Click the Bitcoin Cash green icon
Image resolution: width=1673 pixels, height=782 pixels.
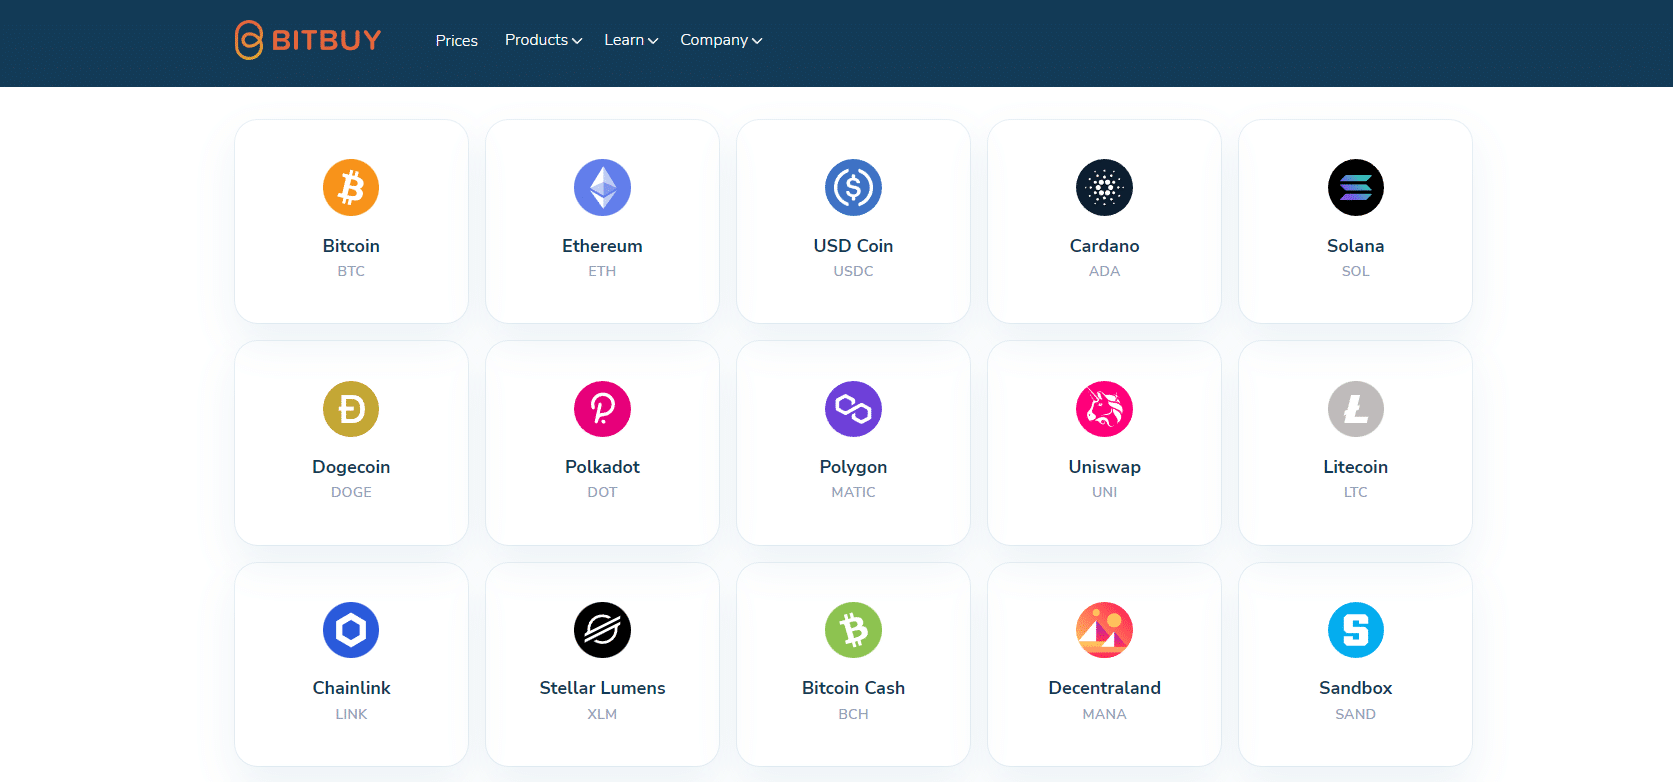pyautogui.click(x=853, y=630)
